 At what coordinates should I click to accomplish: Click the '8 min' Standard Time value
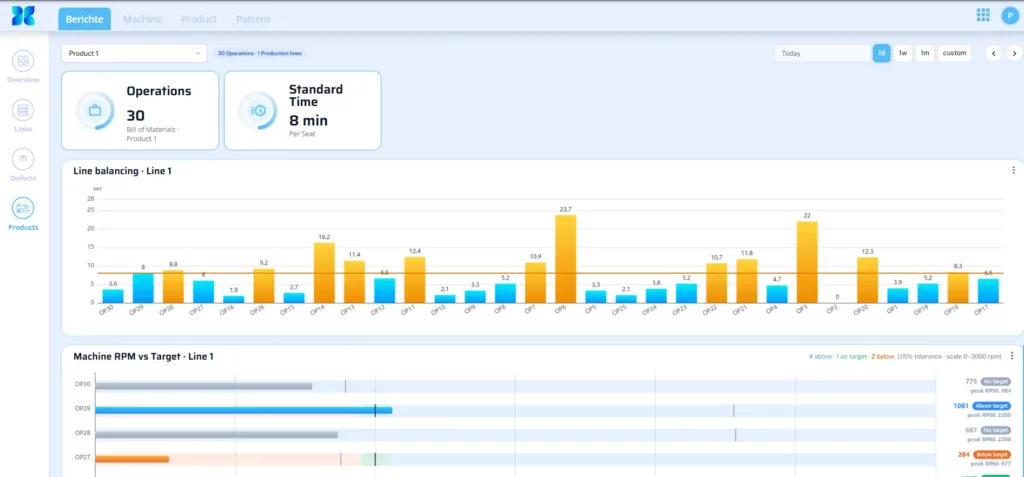pyautogui.click(x=308, y=121)
